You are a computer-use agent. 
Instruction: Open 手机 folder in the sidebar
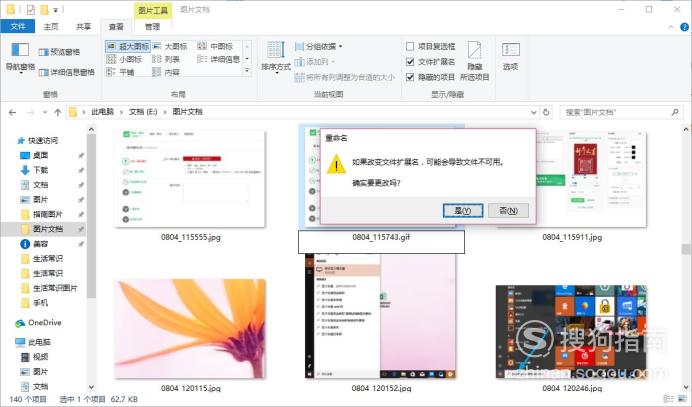34,302
